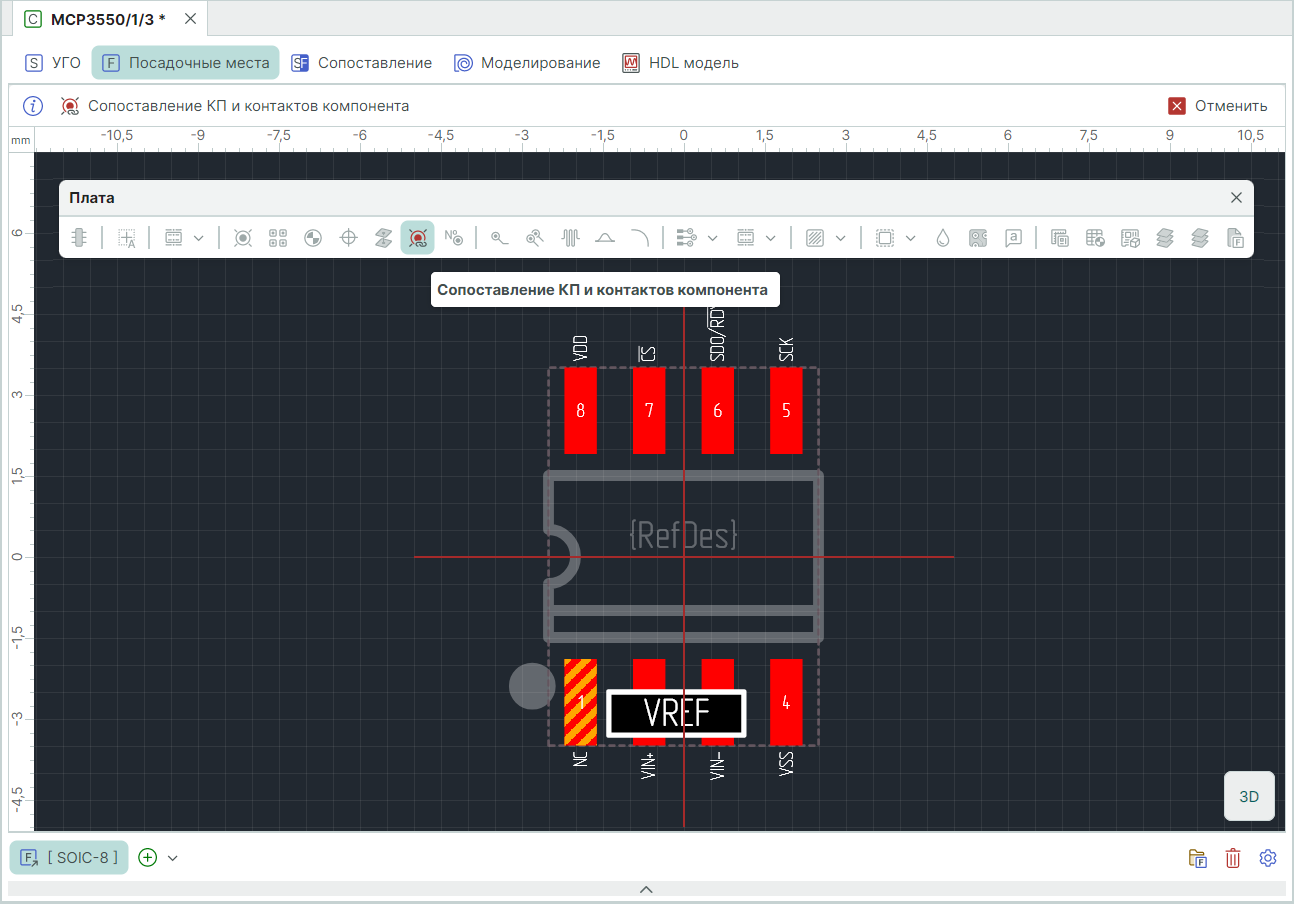This screenshot has width=1294, height=904.
Task: Click the red trash delete footprint icon
Action: (1233, 858)
